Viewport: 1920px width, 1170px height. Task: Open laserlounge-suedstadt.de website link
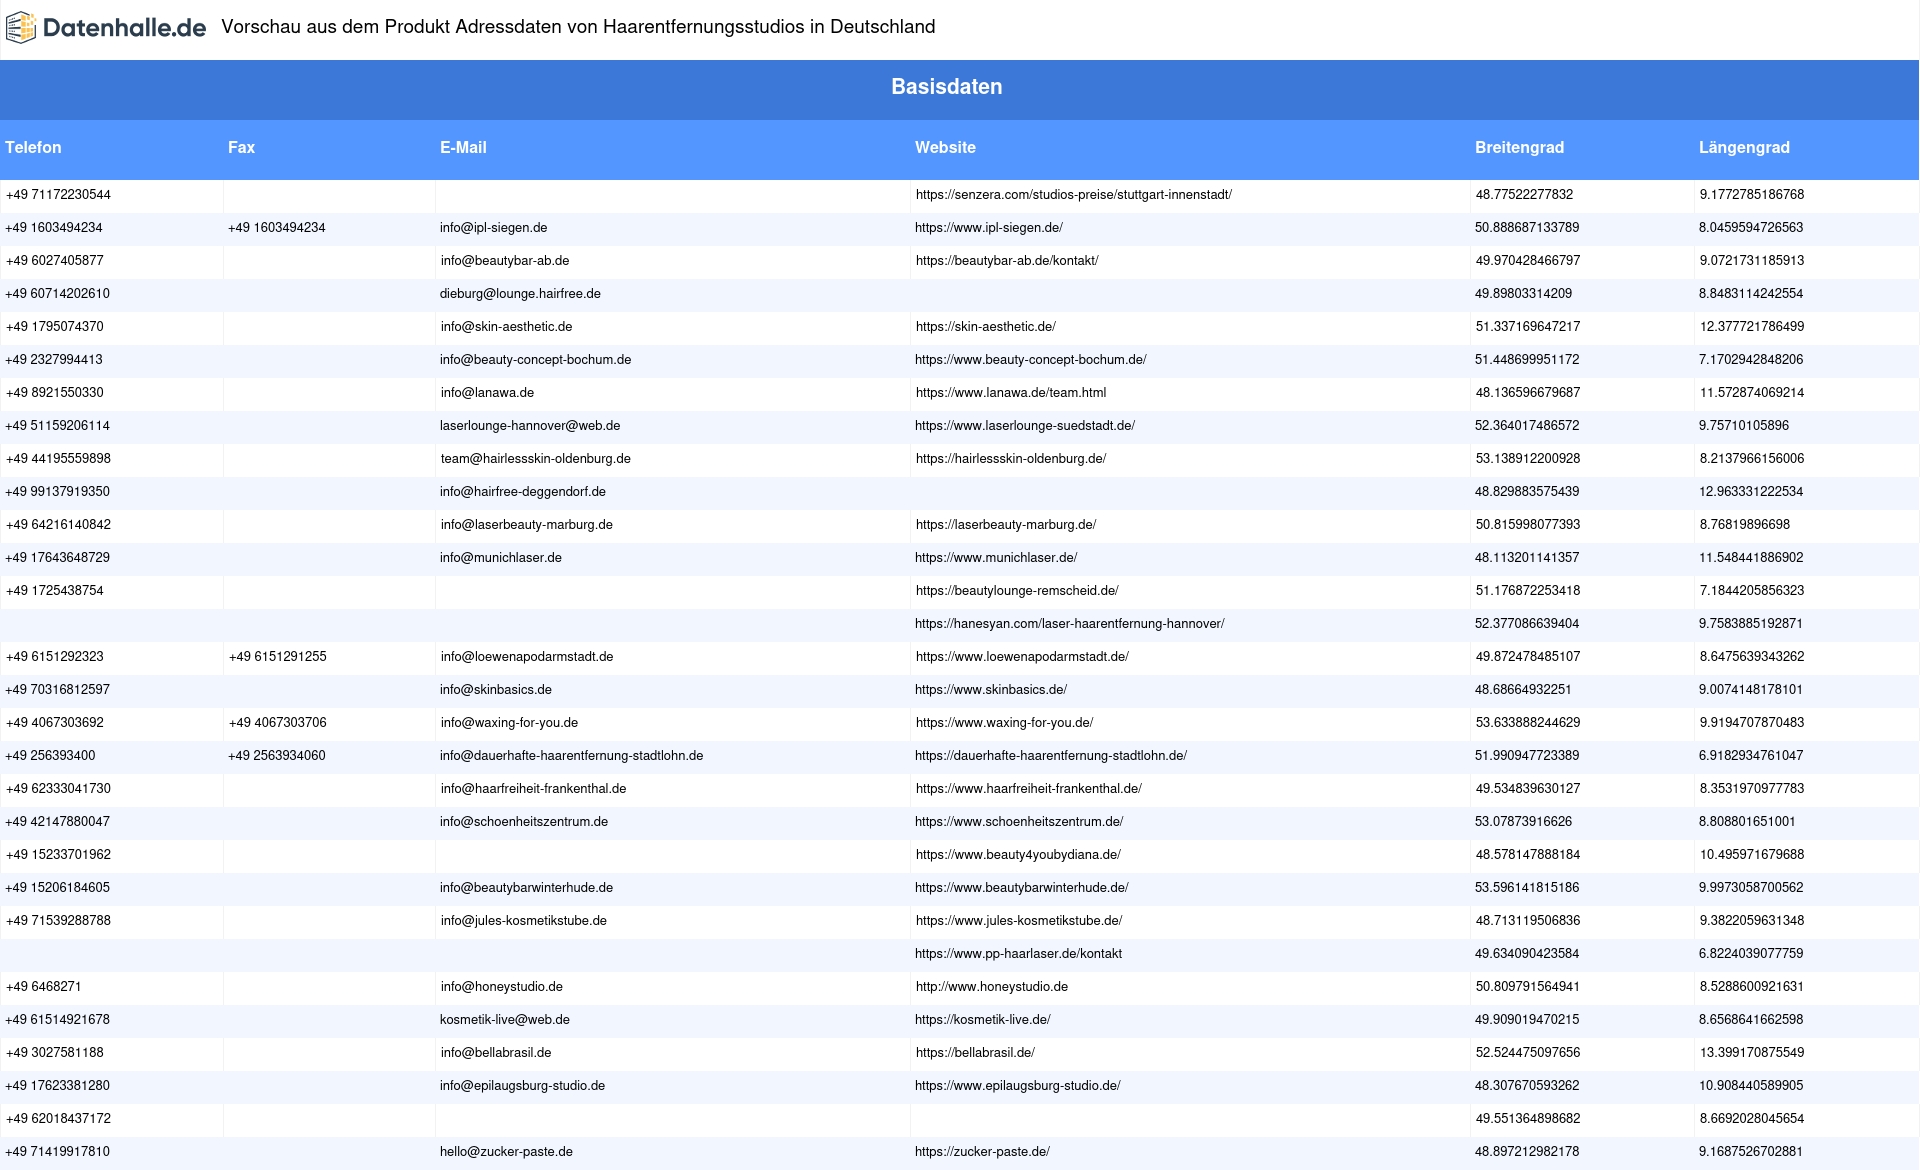click(1024, 426)
